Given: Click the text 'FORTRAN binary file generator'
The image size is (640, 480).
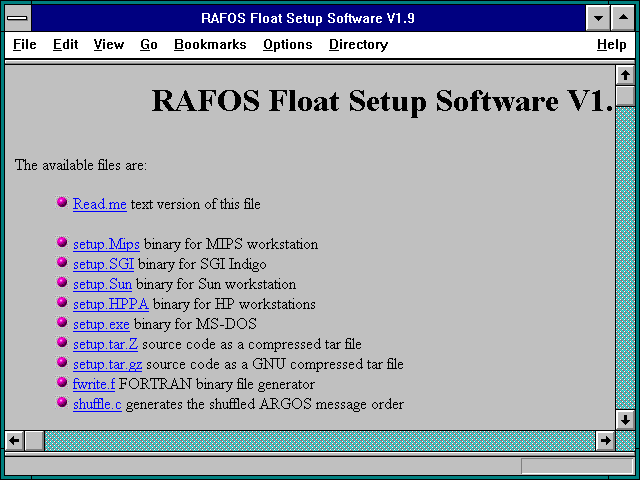Looking at the screenshot, I should (217, 384).
